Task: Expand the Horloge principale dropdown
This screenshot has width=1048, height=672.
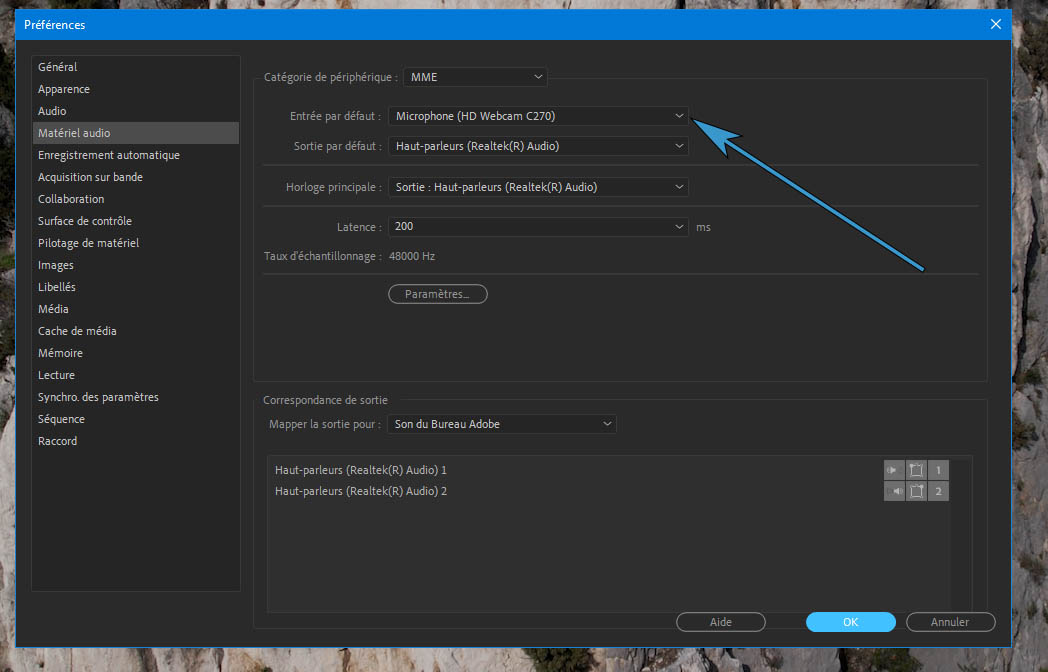Action: point(538,187)
